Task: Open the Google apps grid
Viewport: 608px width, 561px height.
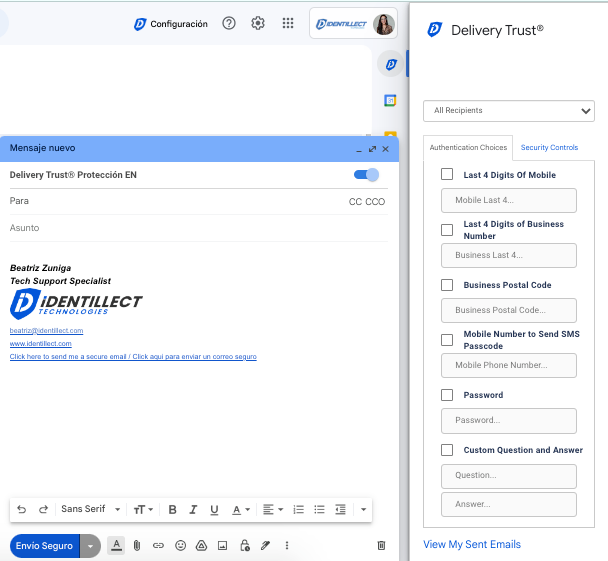Action: point(288,23)
